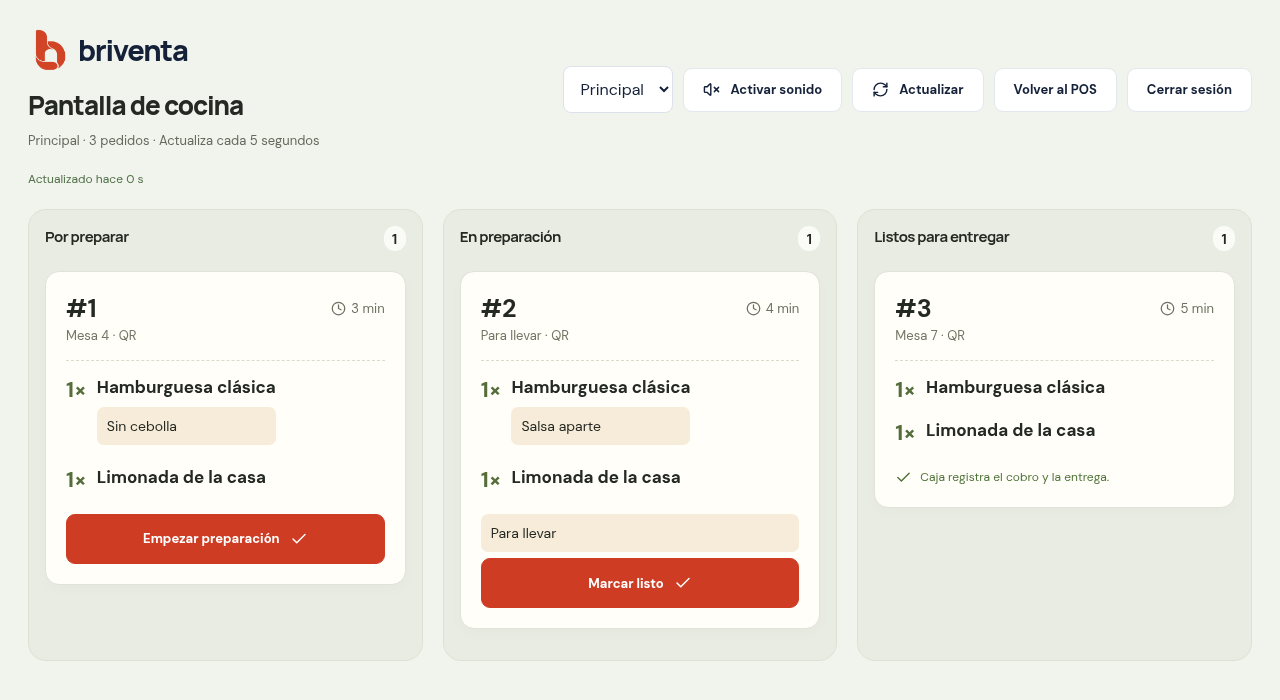Click the briventa logo icon

[x=50, y=50]
